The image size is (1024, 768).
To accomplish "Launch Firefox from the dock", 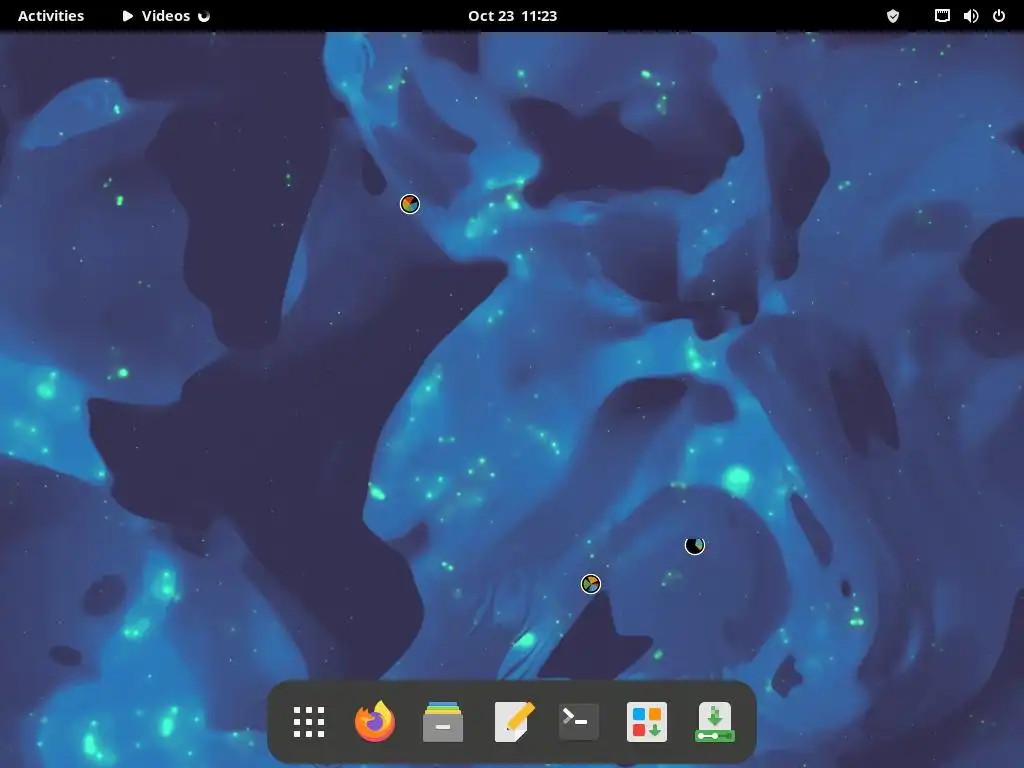I will click(375, 721).
